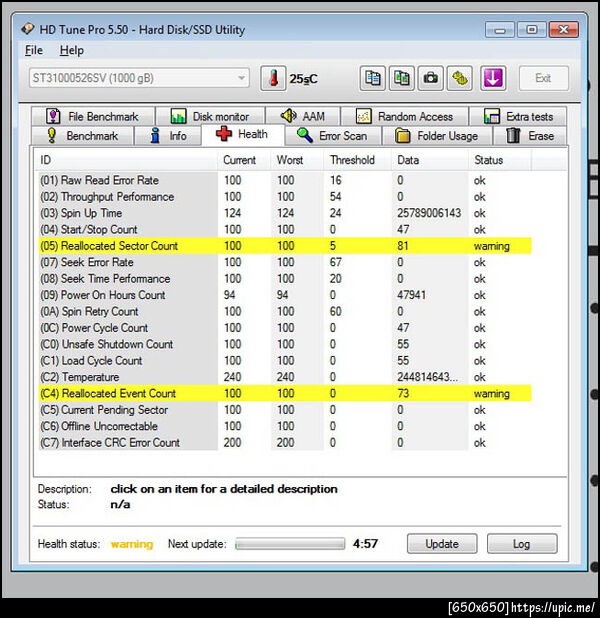The width and height of the screenshot is (600, 618).
Task: Click the warning status of Reallocated Sector Count
Action: coord(492,246)
